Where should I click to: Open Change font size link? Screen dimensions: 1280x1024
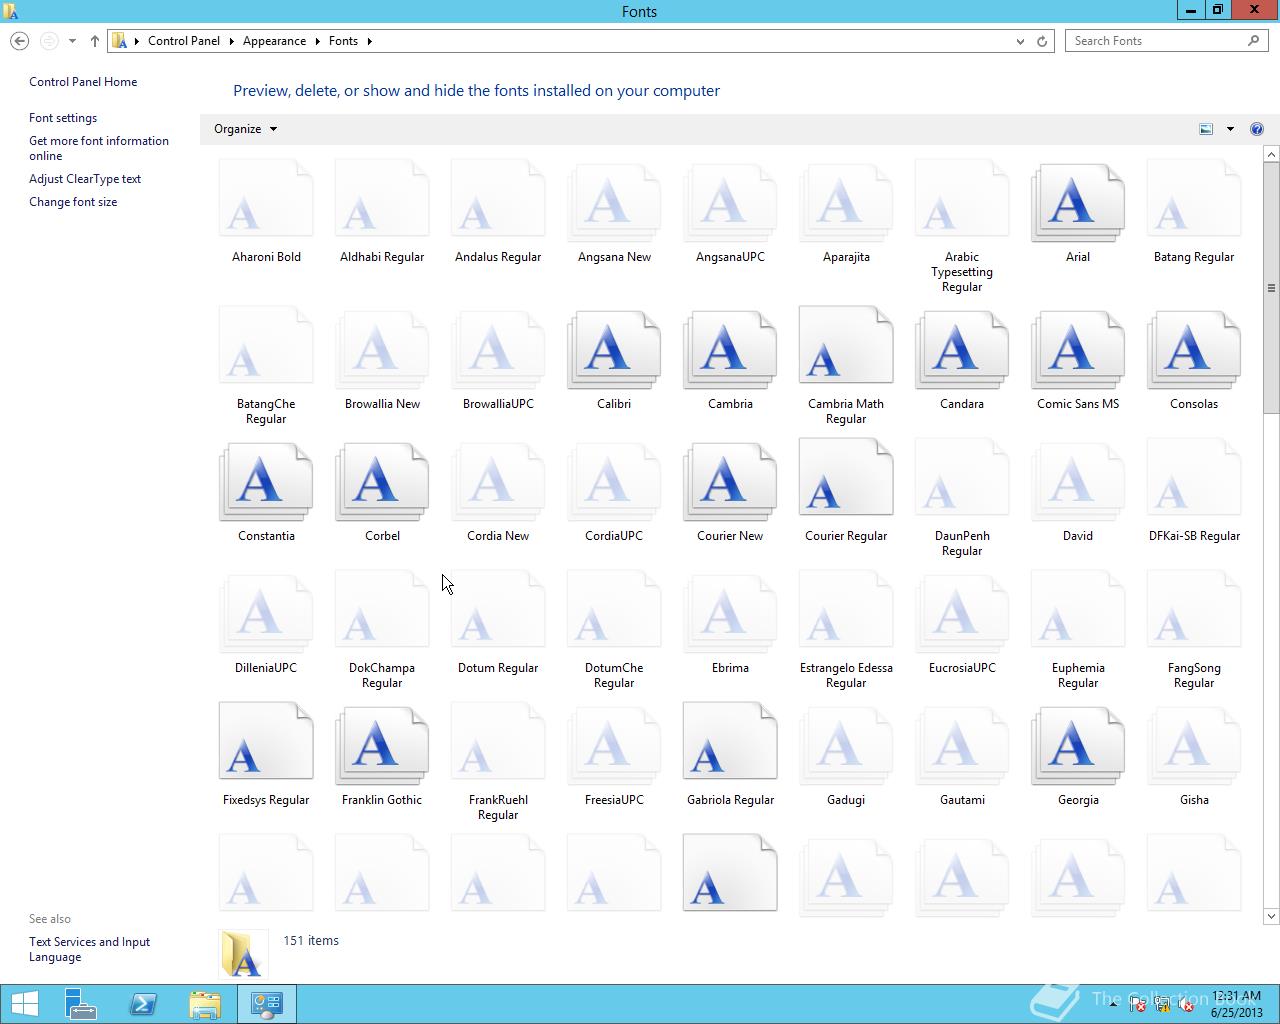point(73,202)
